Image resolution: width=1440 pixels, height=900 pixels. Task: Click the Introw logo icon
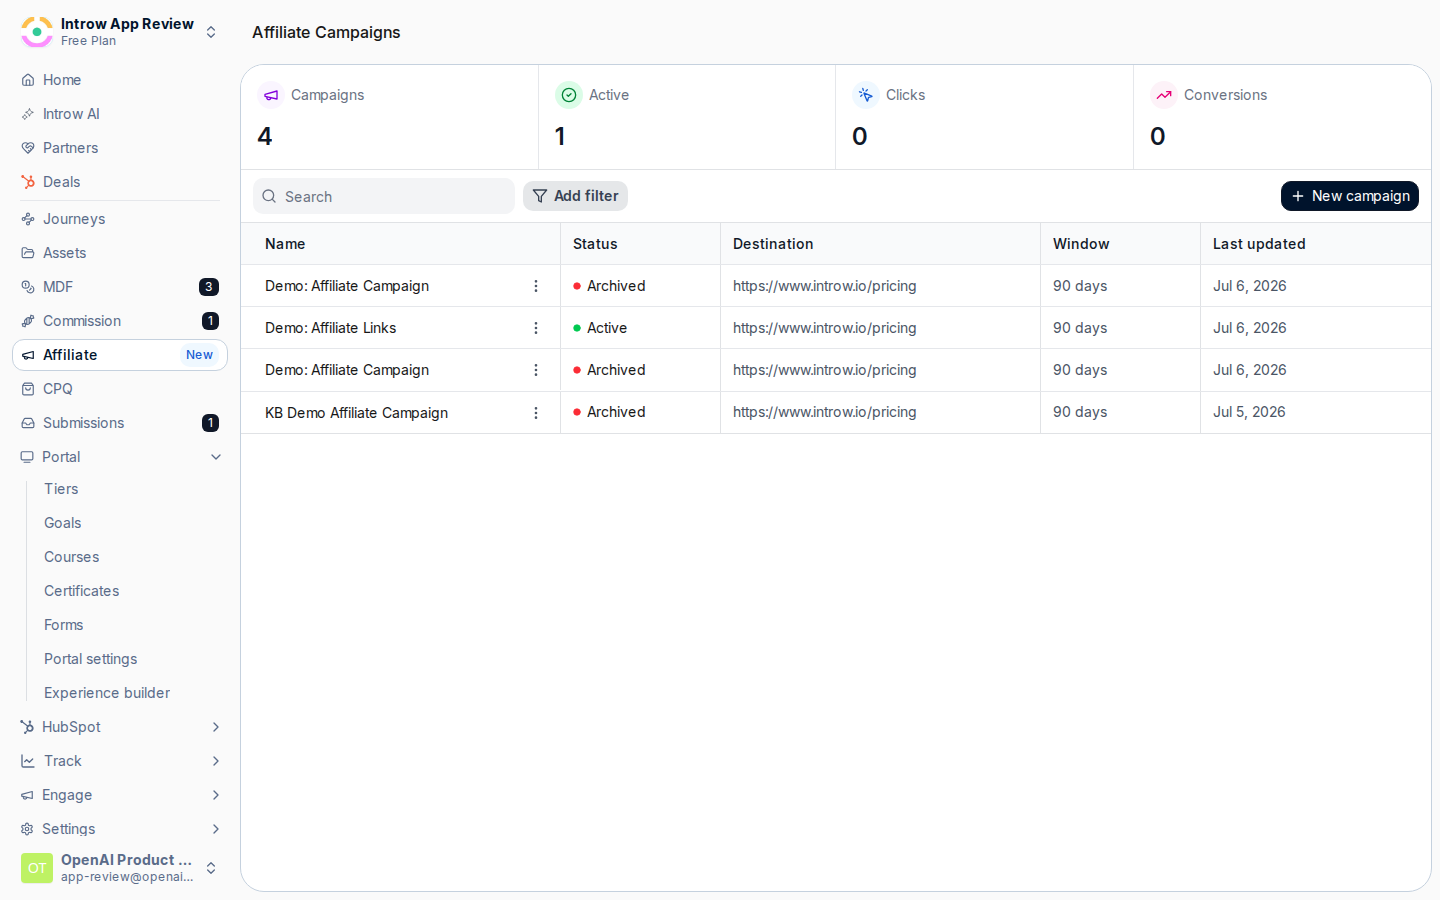pos(37,32)
